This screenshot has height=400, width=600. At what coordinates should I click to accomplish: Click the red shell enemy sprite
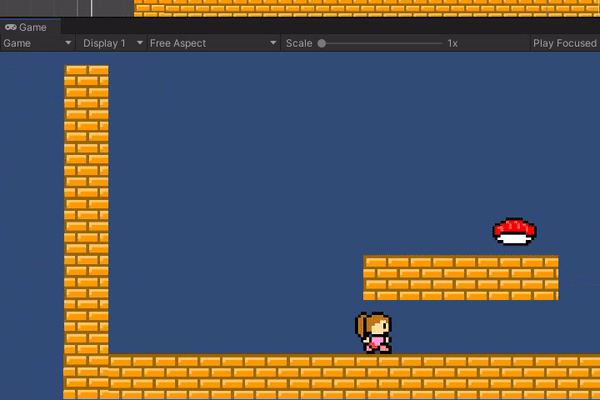point(515,231)
